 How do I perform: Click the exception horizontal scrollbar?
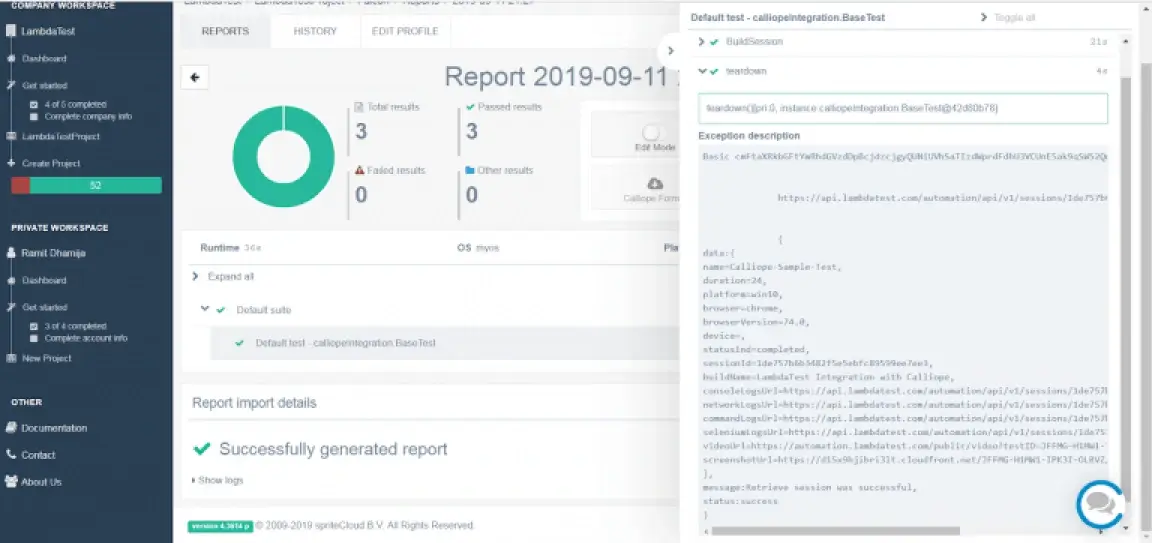835,530
